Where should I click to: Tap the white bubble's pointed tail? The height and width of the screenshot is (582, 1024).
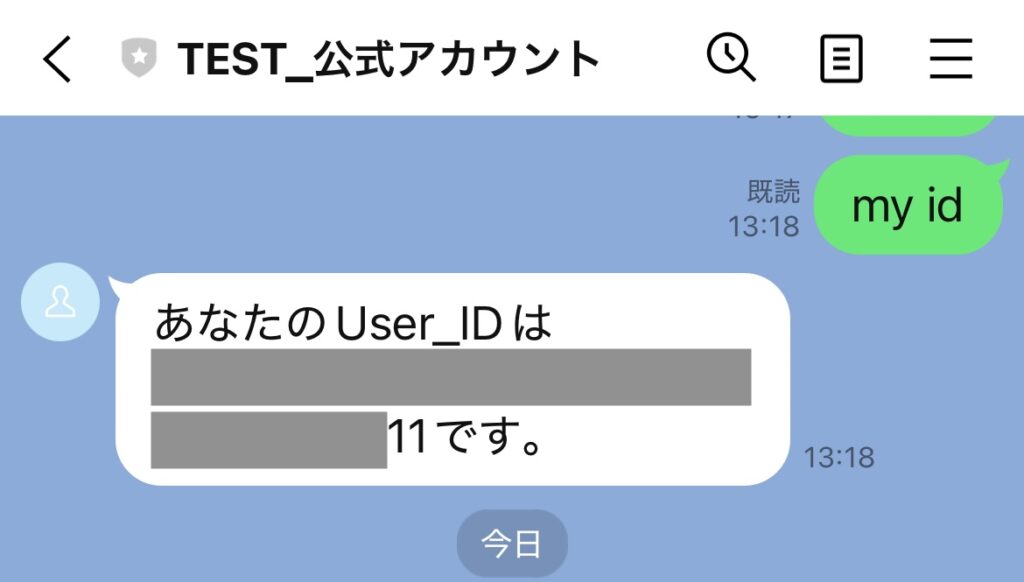pyautogui.click(x=118, y=287)
